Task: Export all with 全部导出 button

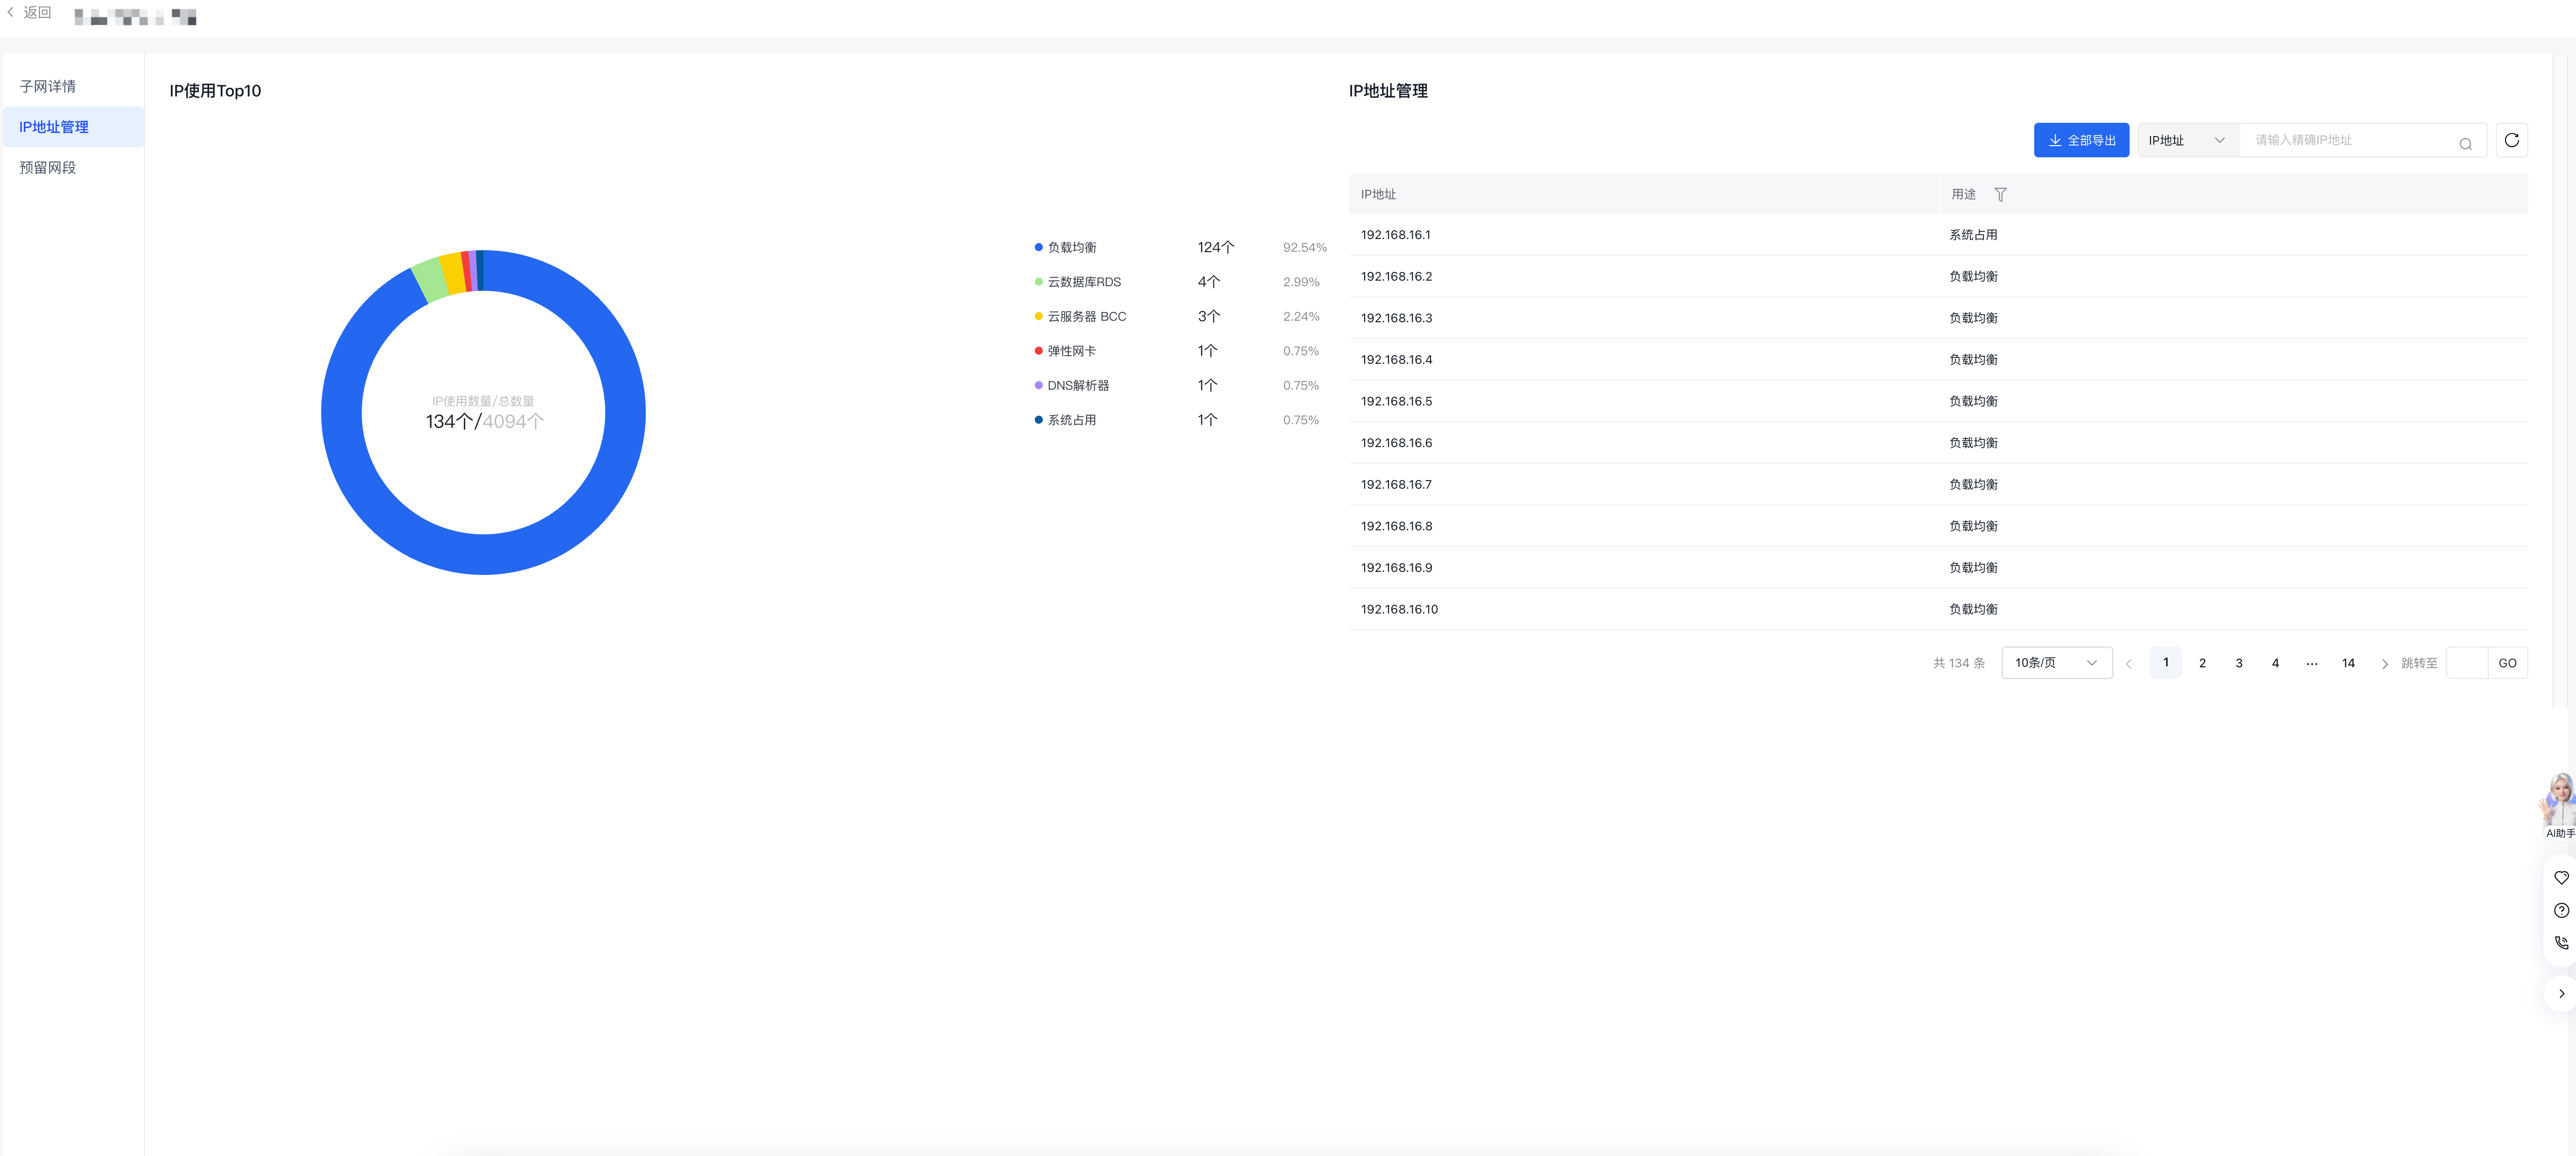Action: (x=2081, y=140)
